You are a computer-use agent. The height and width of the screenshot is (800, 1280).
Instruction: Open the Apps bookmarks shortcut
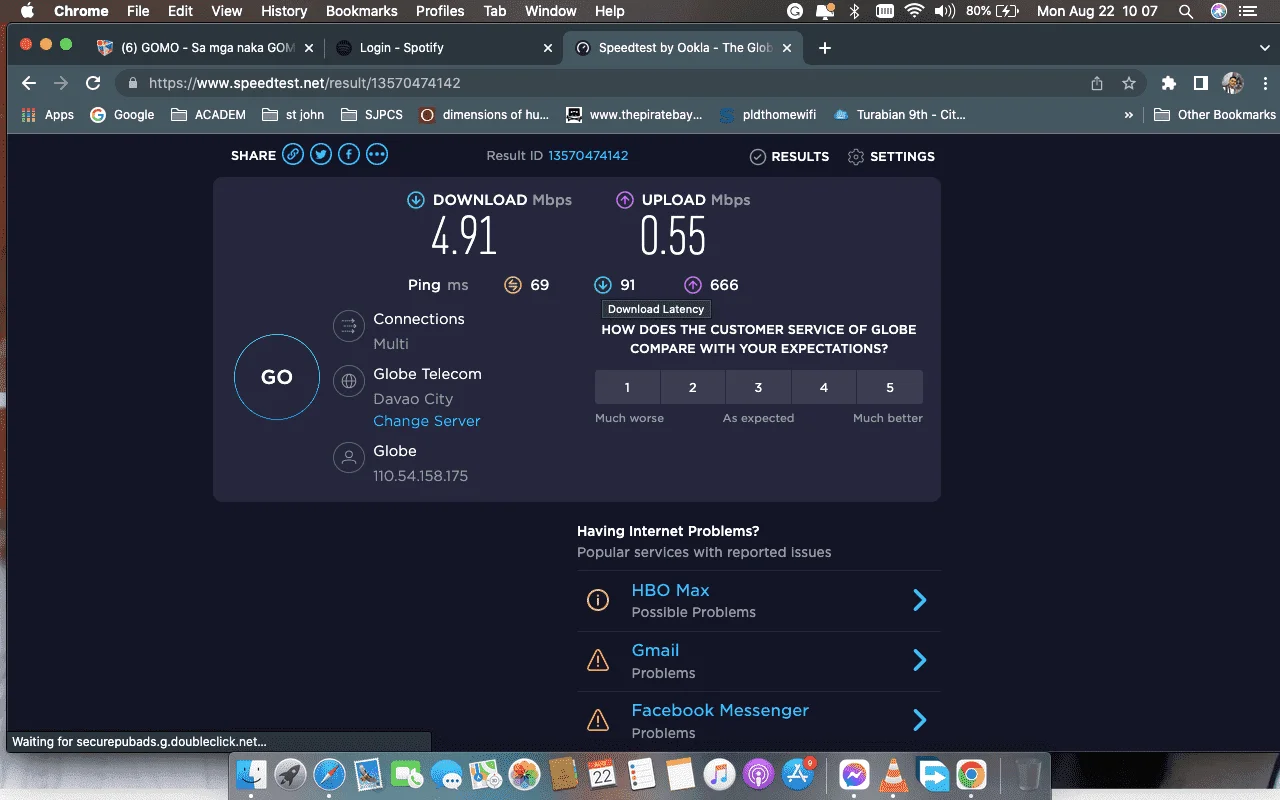point(48,115)
